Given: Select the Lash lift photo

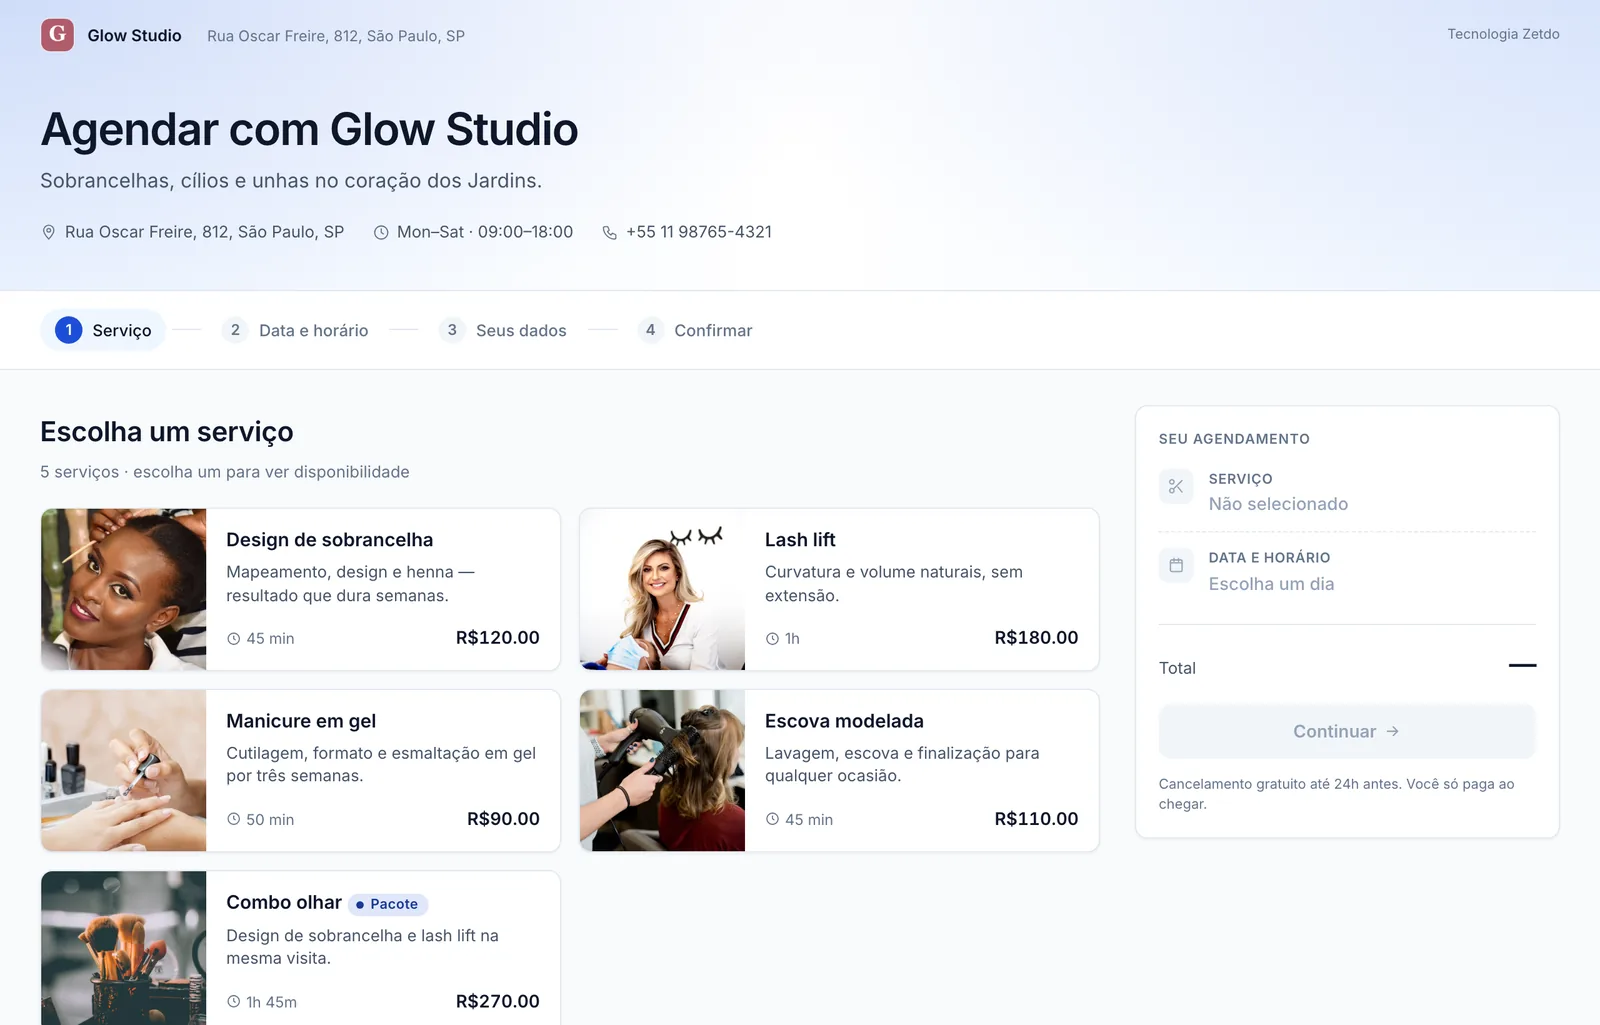Looking at the screenshot, I should pos(663,589).
